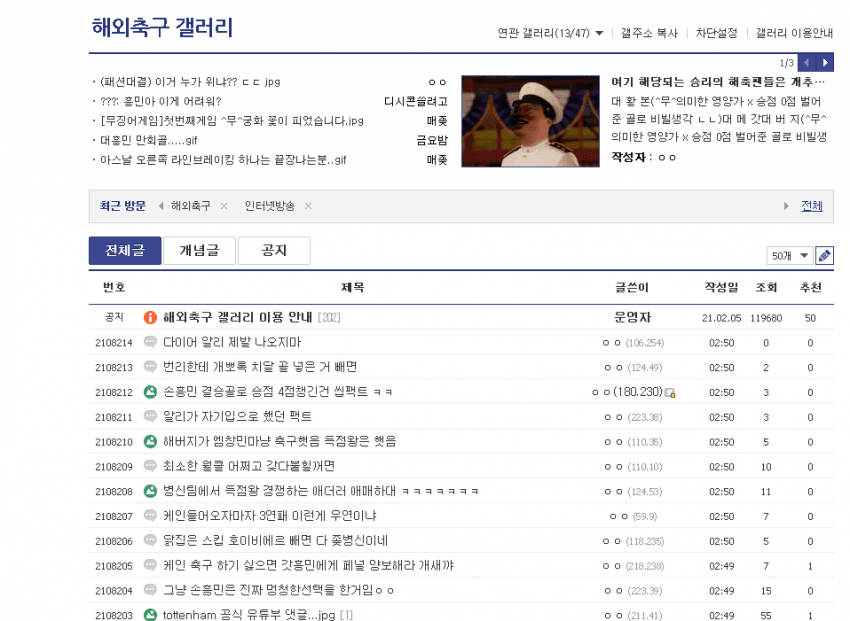850x621 pixels.
Task: Click comment count [1] on tottenham post
Action: click(346, 615)
